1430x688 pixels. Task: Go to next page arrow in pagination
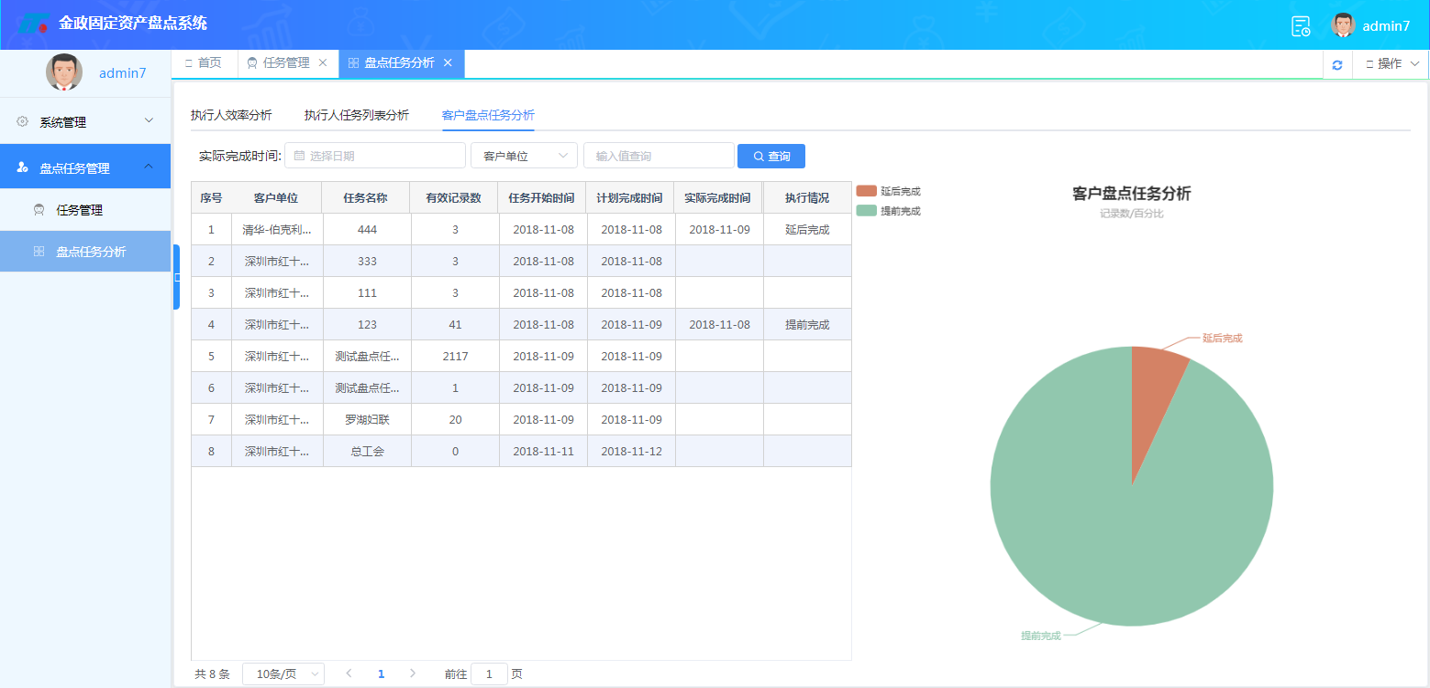[x=413, y=674]
